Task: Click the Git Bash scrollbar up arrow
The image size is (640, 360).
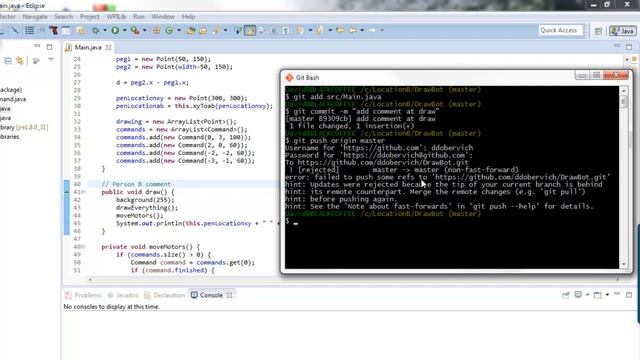Action: 624,90
